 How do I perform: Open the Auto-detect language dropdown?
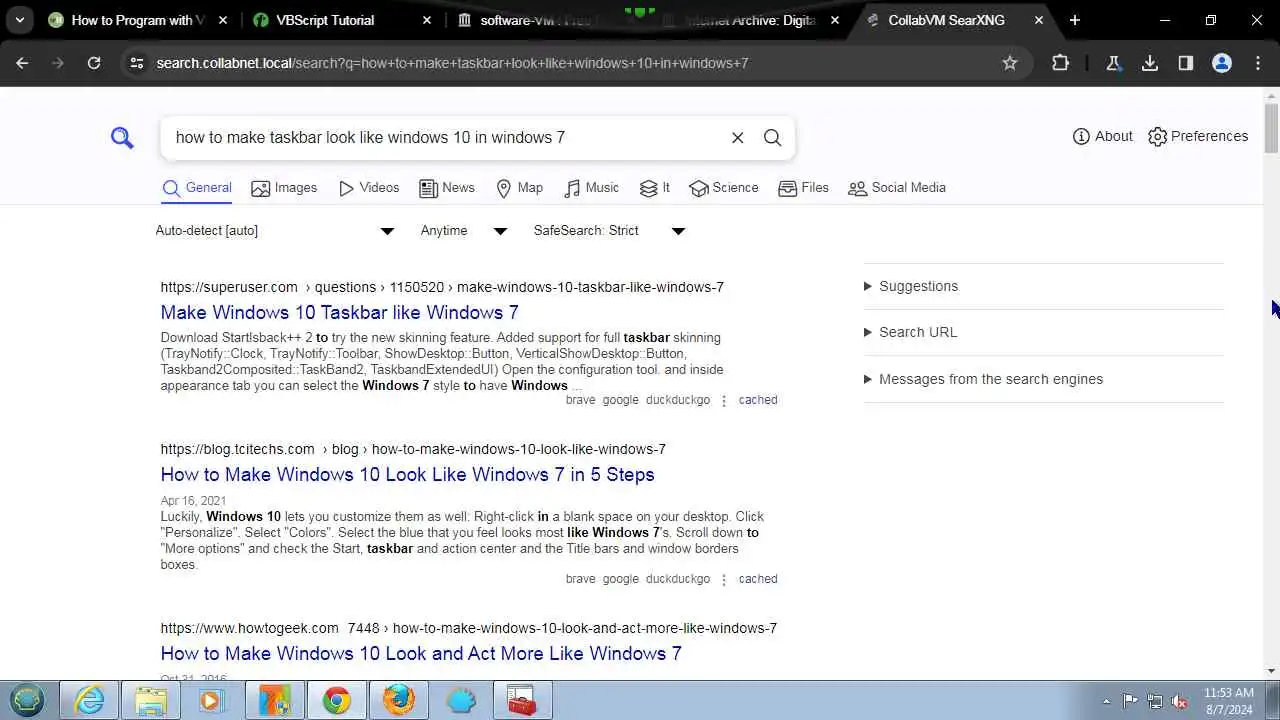(x=275, y=230)
